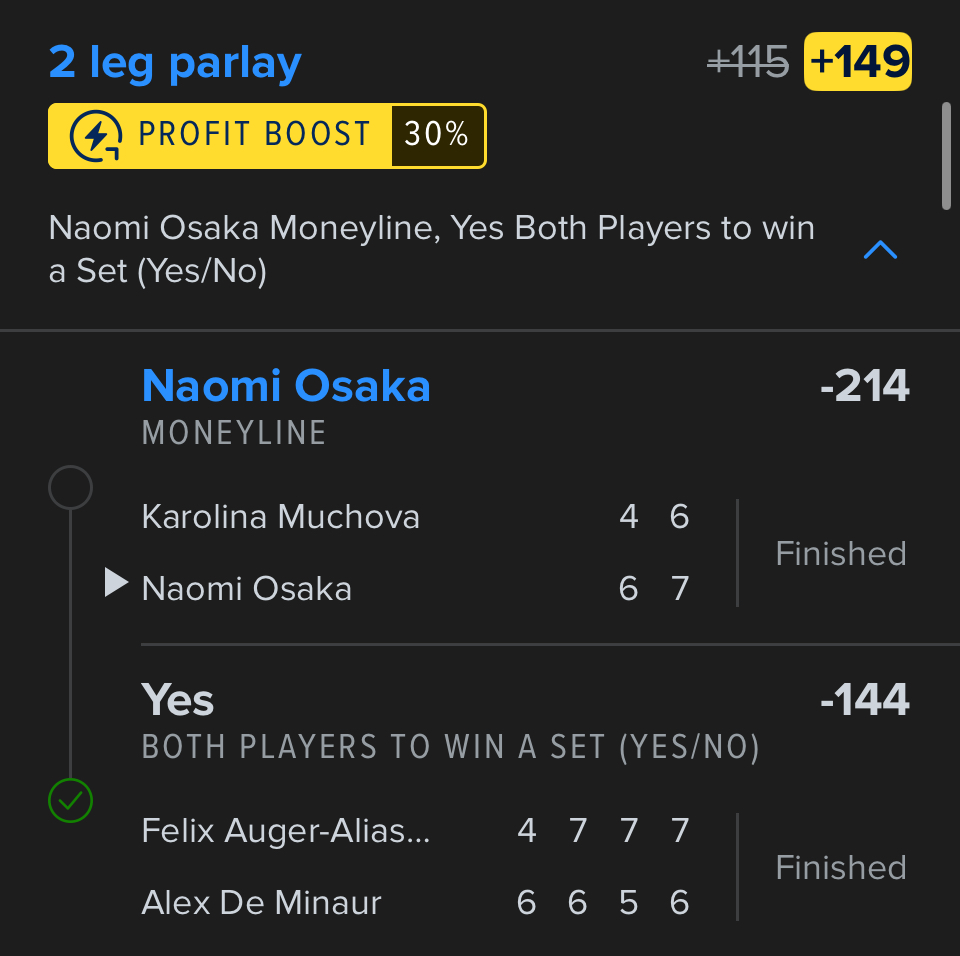Open the blue Naomi Osaka selection heading
This screenshot has width=960, height=956.
click(x=286, y=386)
